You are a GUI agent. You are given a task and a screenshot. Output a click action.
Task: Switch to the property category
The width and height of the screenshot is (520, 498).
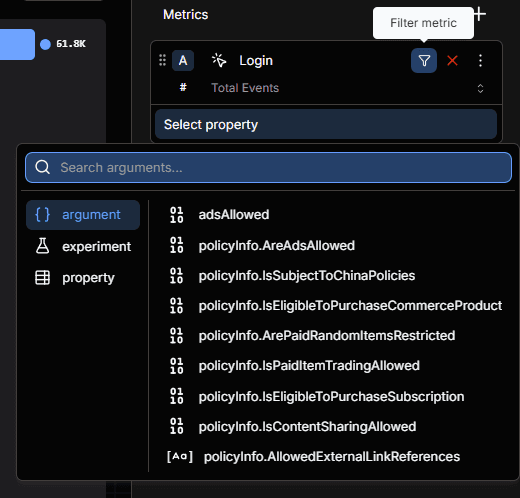pos(83,277)
